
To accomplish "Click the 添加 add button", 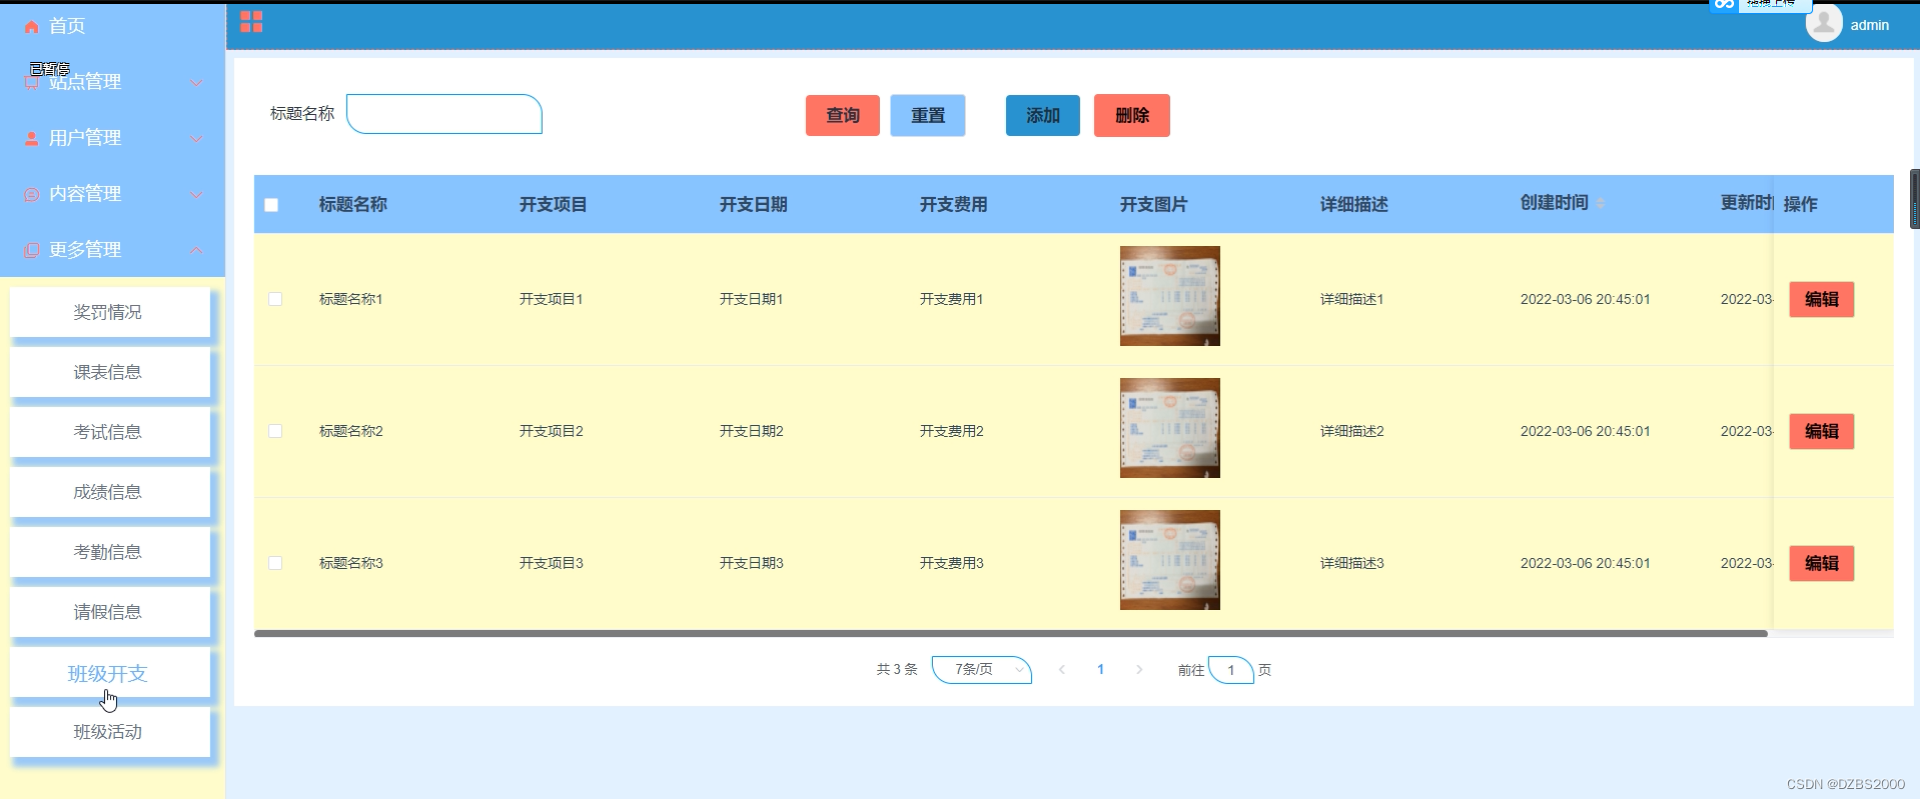I will pyautogui.click(x=1043, y=115).
